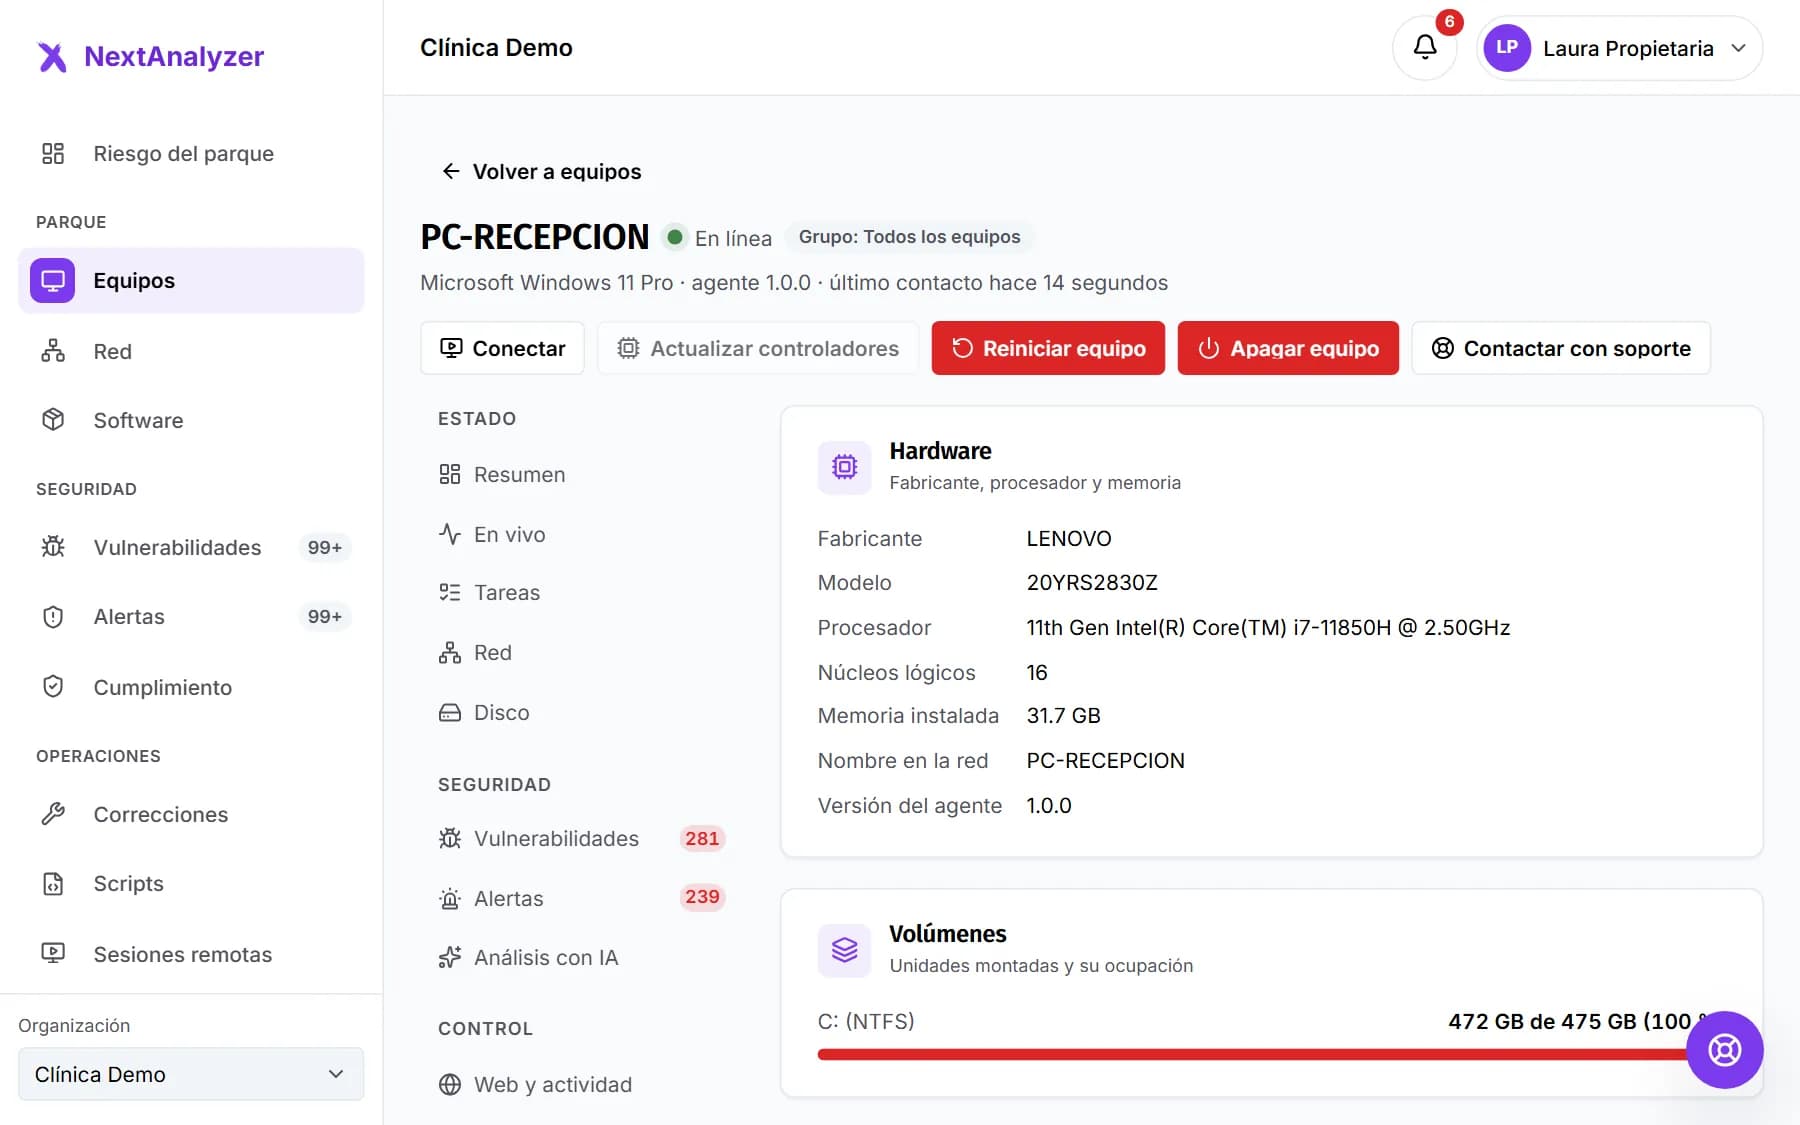The height and width of the screenshot is (1125, 1800).
Task: Click the Hardware chip icon
Action: click(844, 467)
